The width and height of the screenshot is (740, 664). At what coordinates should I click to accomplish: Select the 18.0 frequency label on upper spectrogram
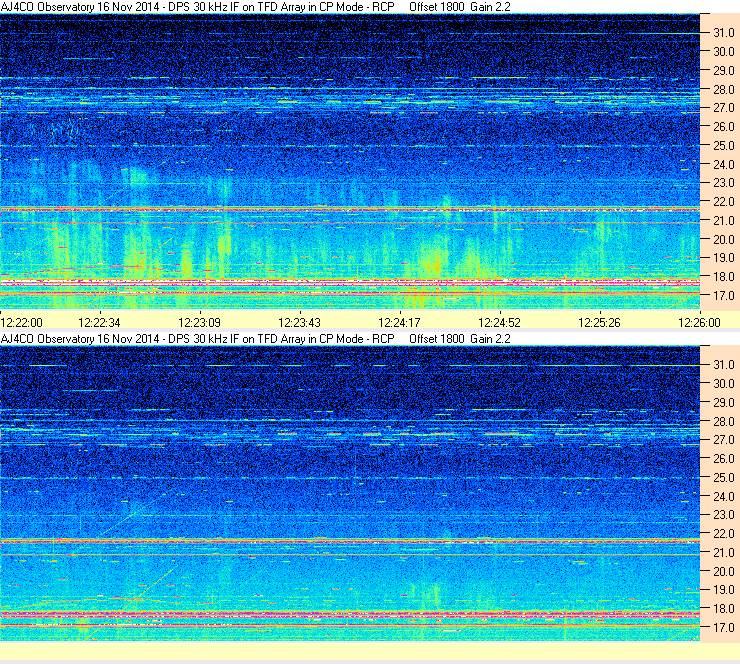point(724,277)
